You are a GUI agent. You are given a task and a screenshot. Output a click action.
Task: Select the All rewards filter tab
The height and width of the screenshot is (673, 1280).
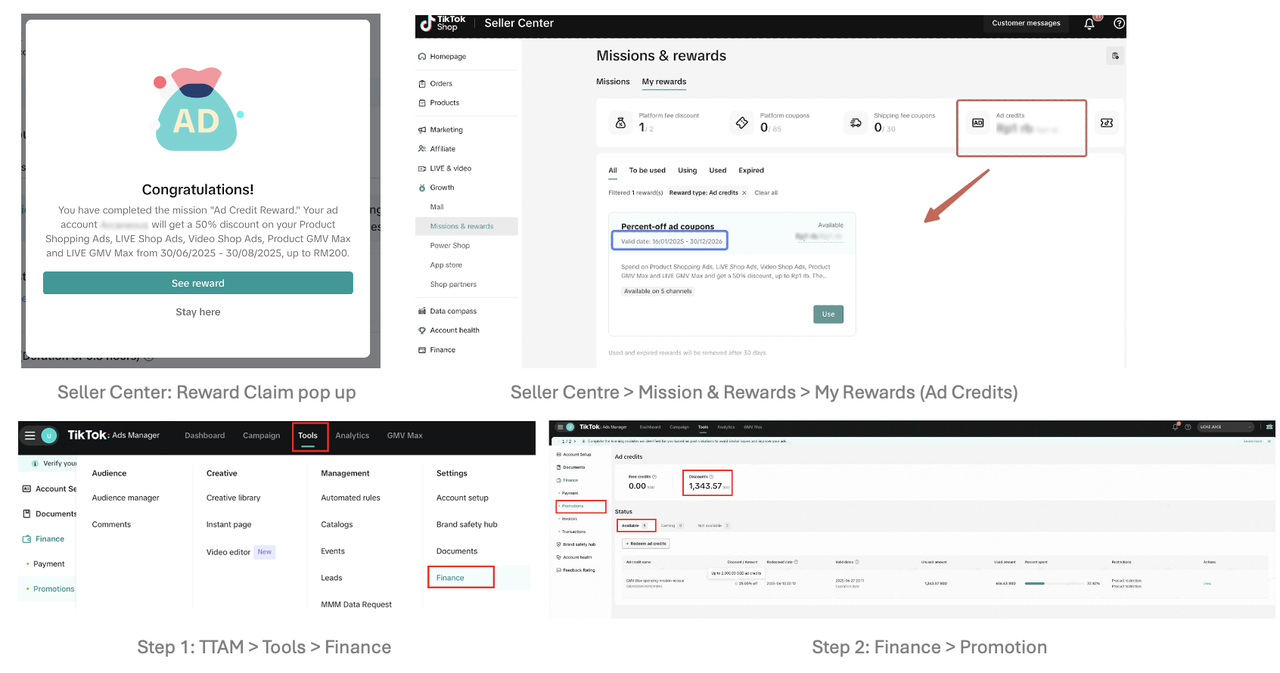[613, 170]
